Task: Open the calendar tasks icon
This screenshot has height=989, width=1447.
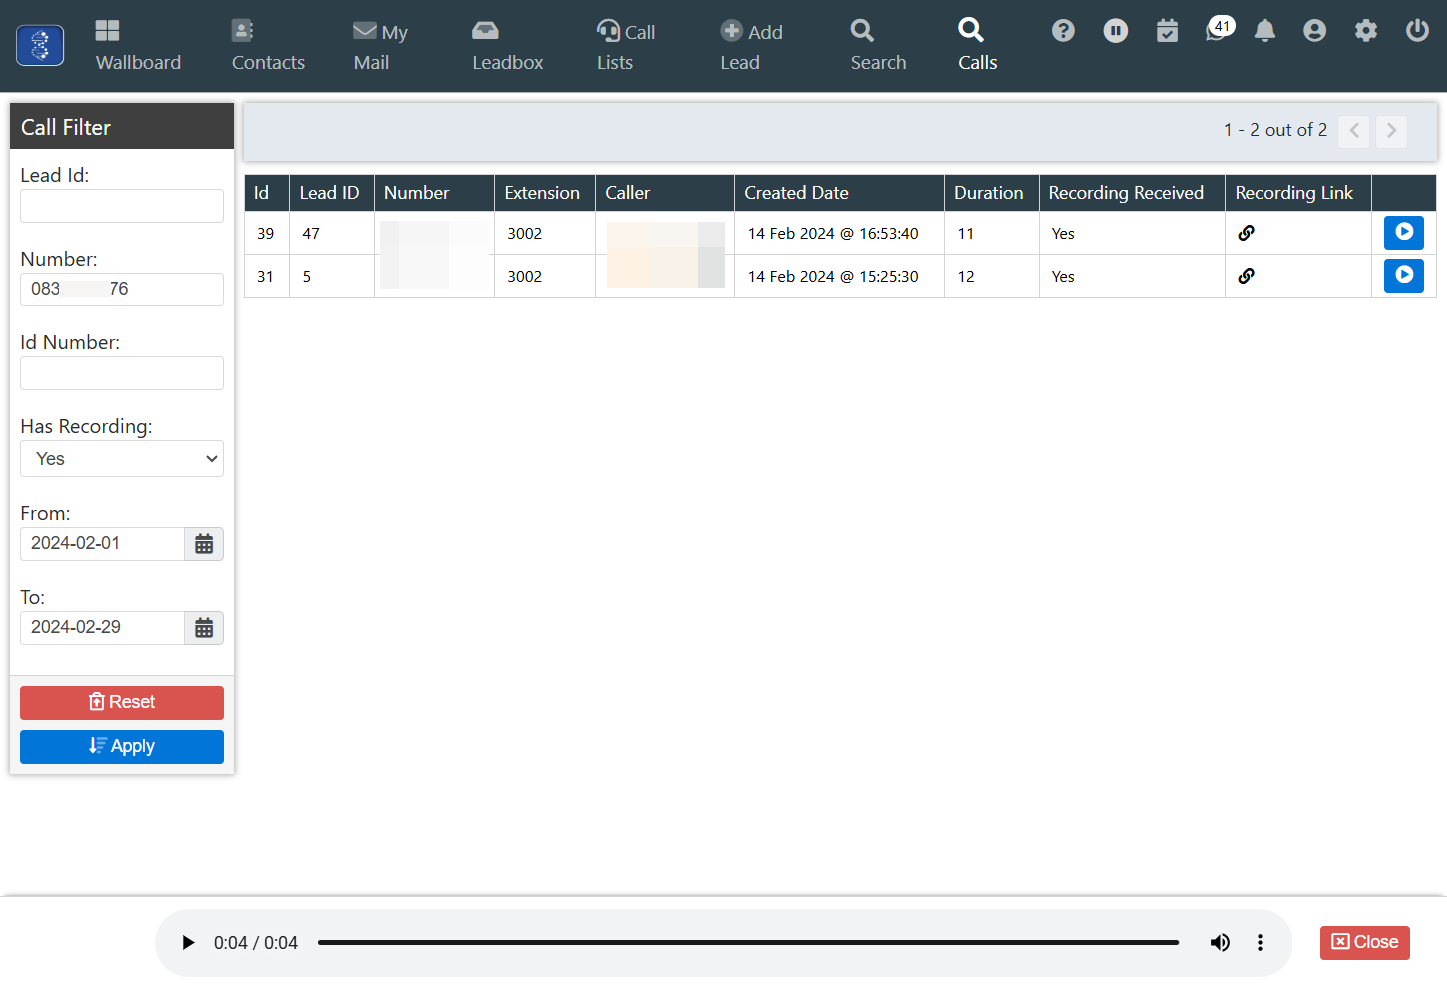Action: point(1167,31)
